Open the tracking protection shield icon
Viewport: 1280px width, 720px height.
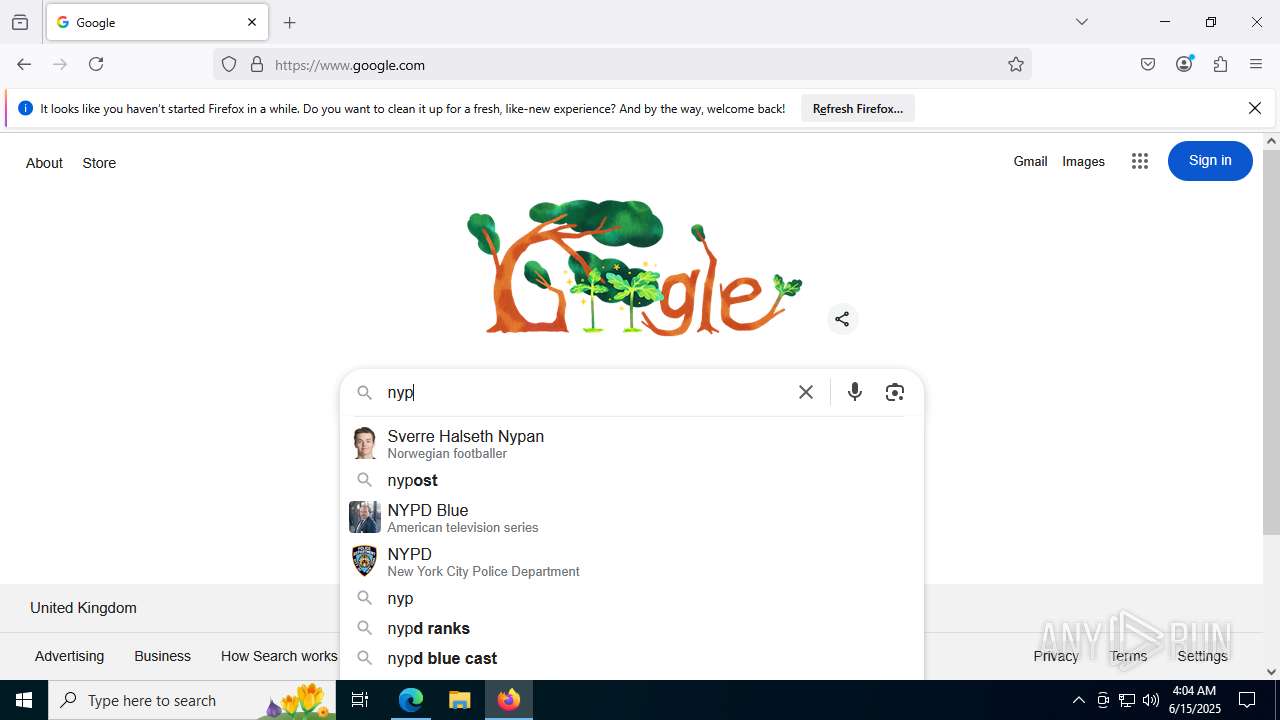pyautogui.click(x=229, y=65)
